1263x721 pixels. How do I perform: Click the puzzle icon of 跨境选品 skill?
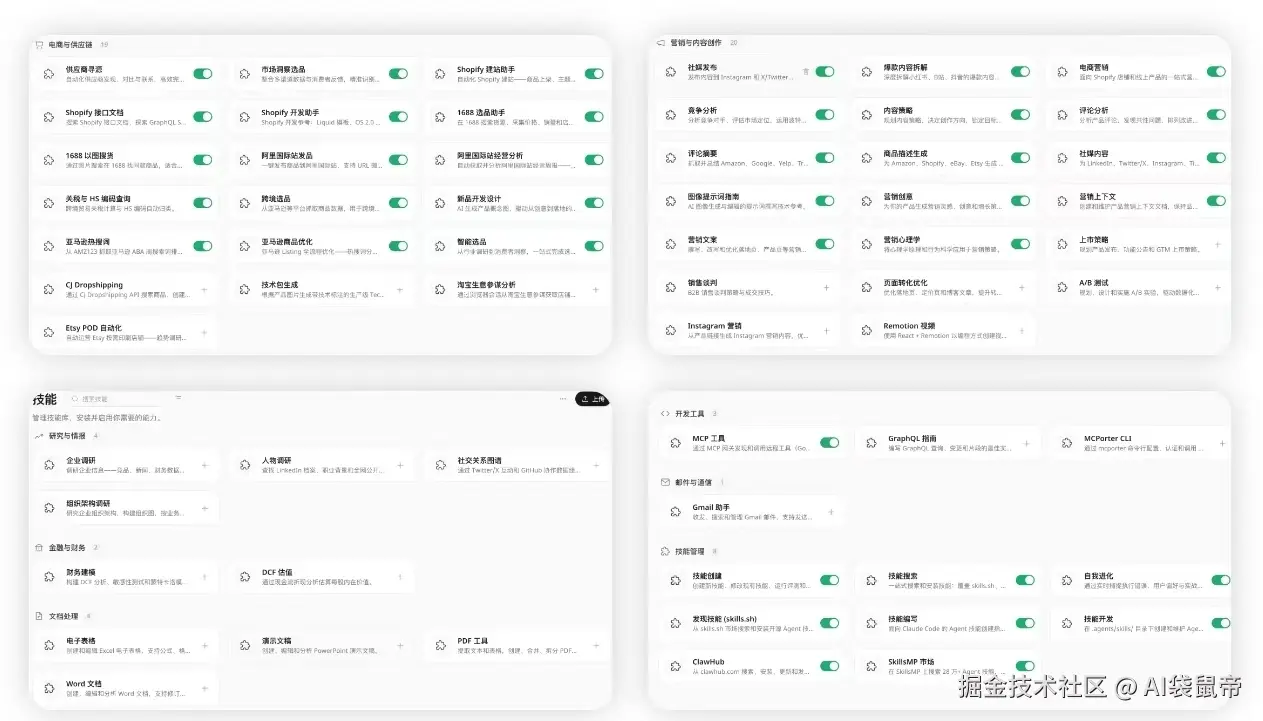click(245, 204)
